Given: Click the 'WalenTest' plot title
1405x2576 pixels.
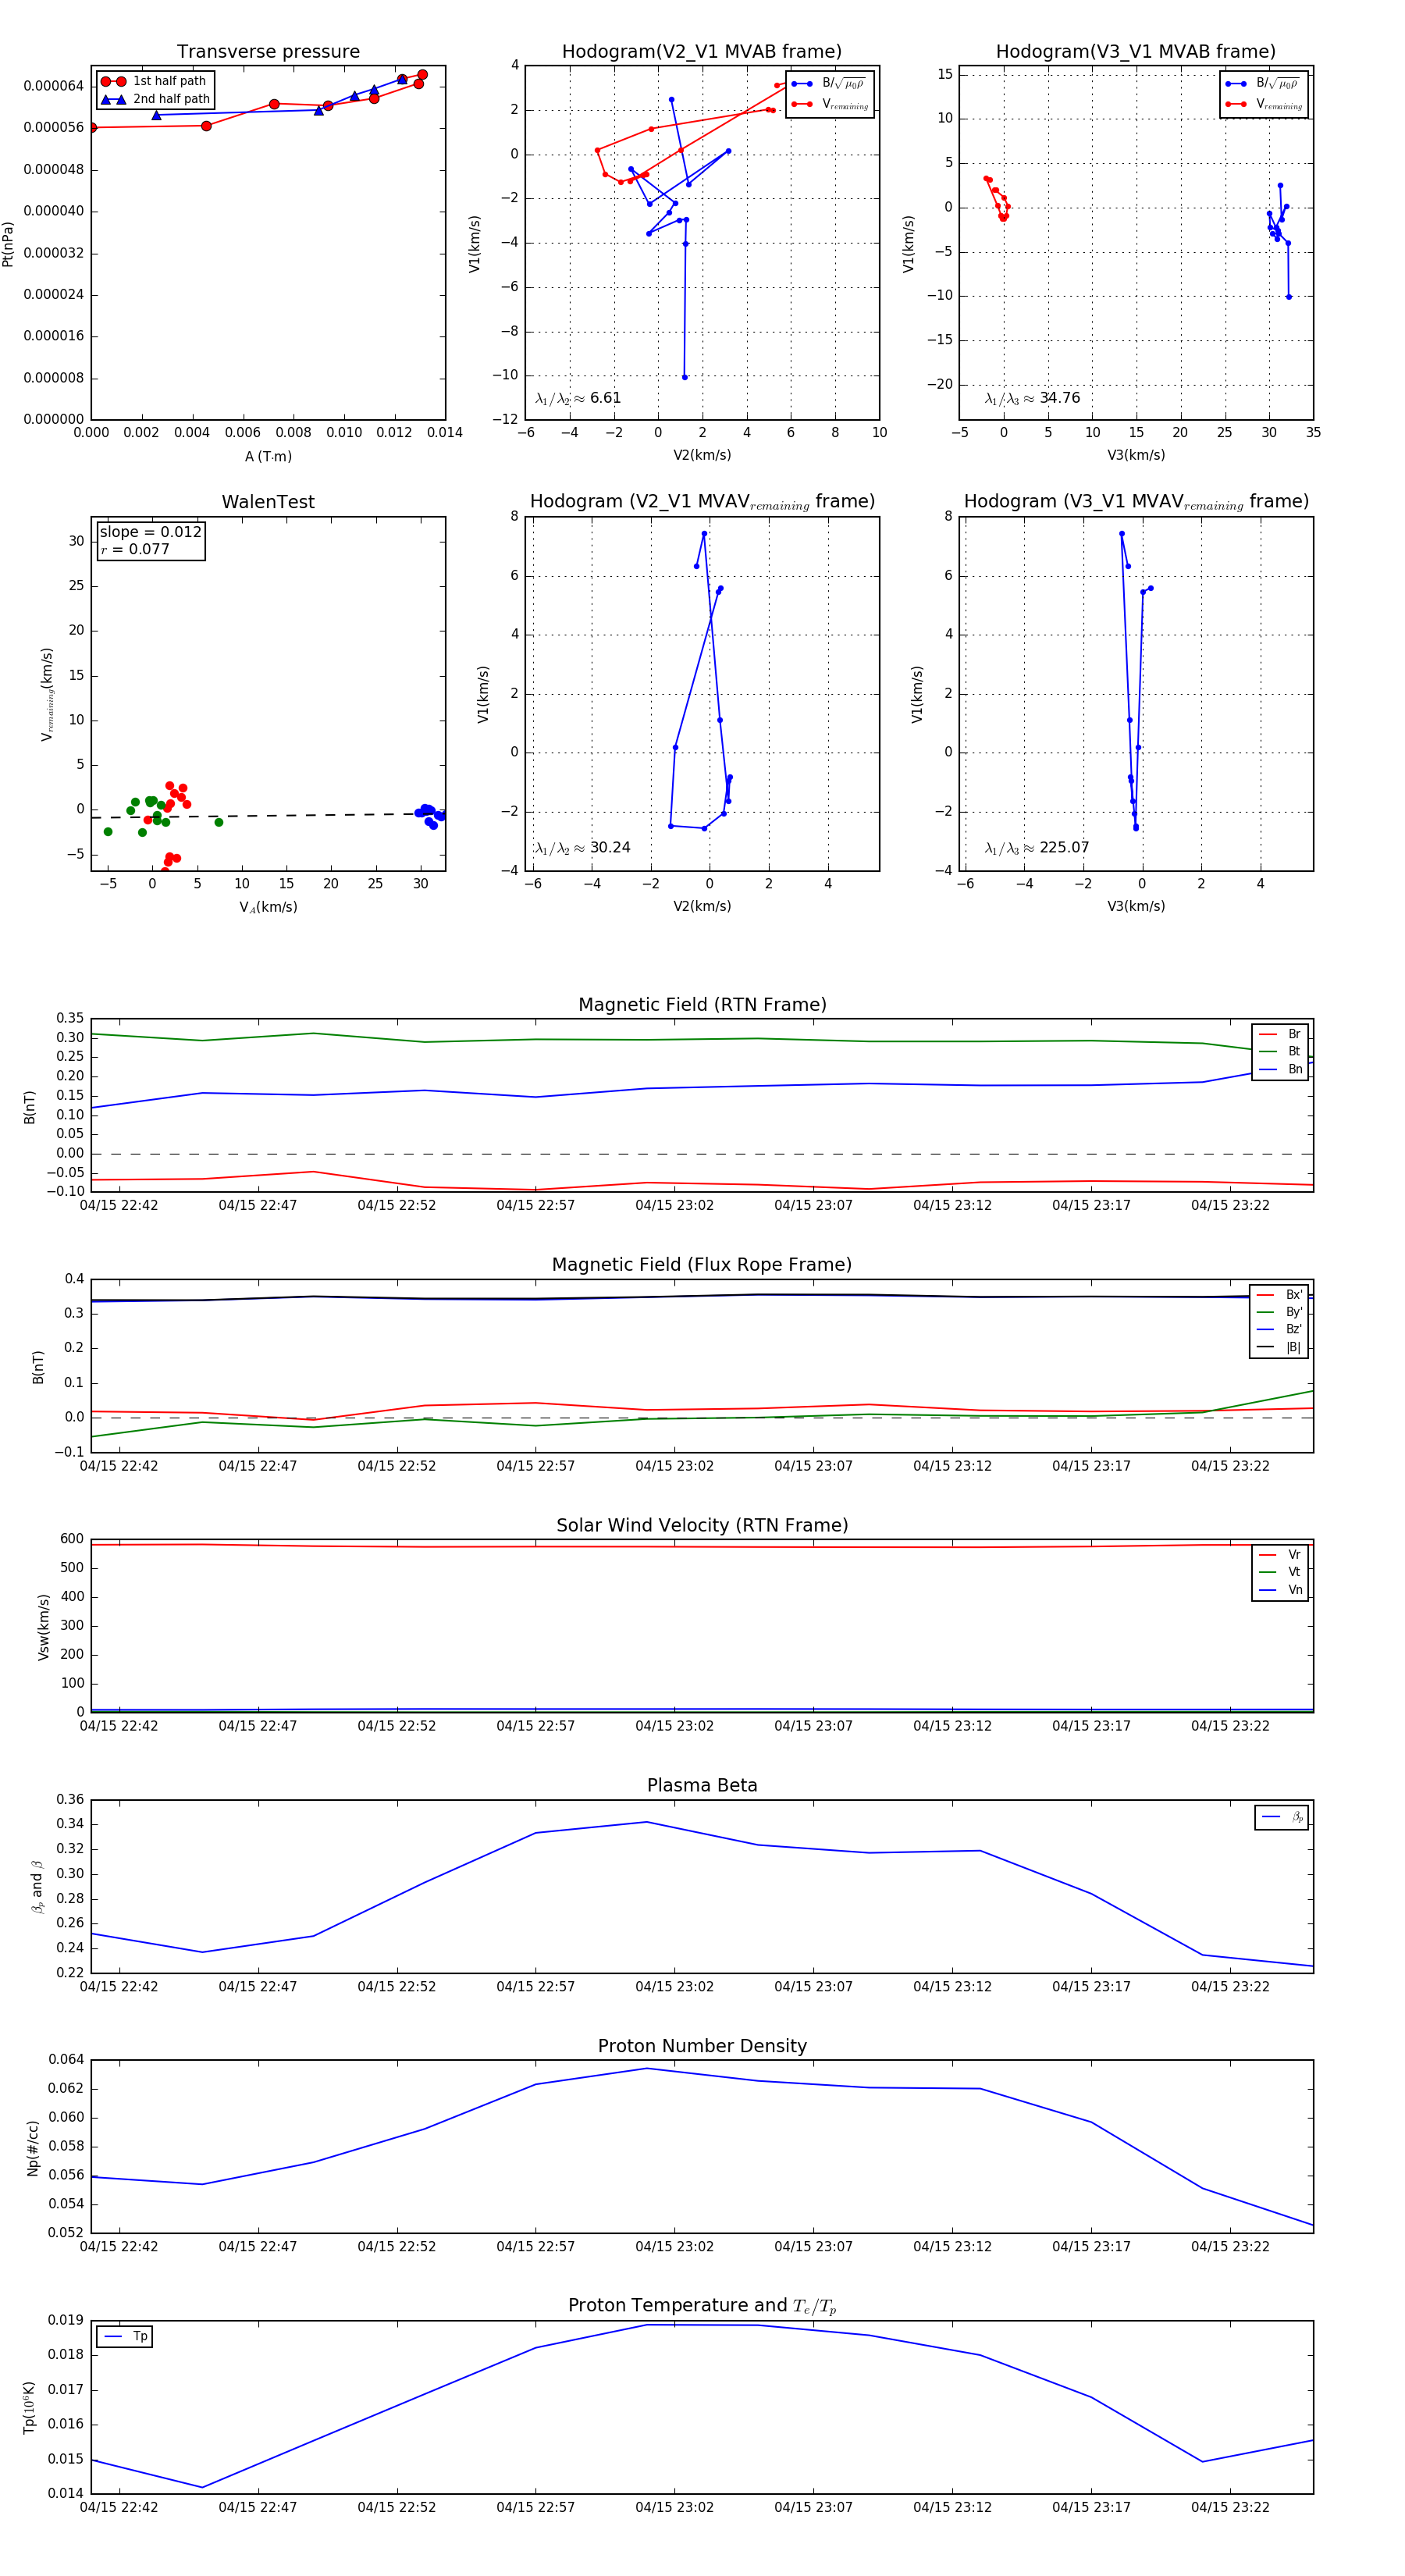Looking at the screenshot, I should (268, 502).
